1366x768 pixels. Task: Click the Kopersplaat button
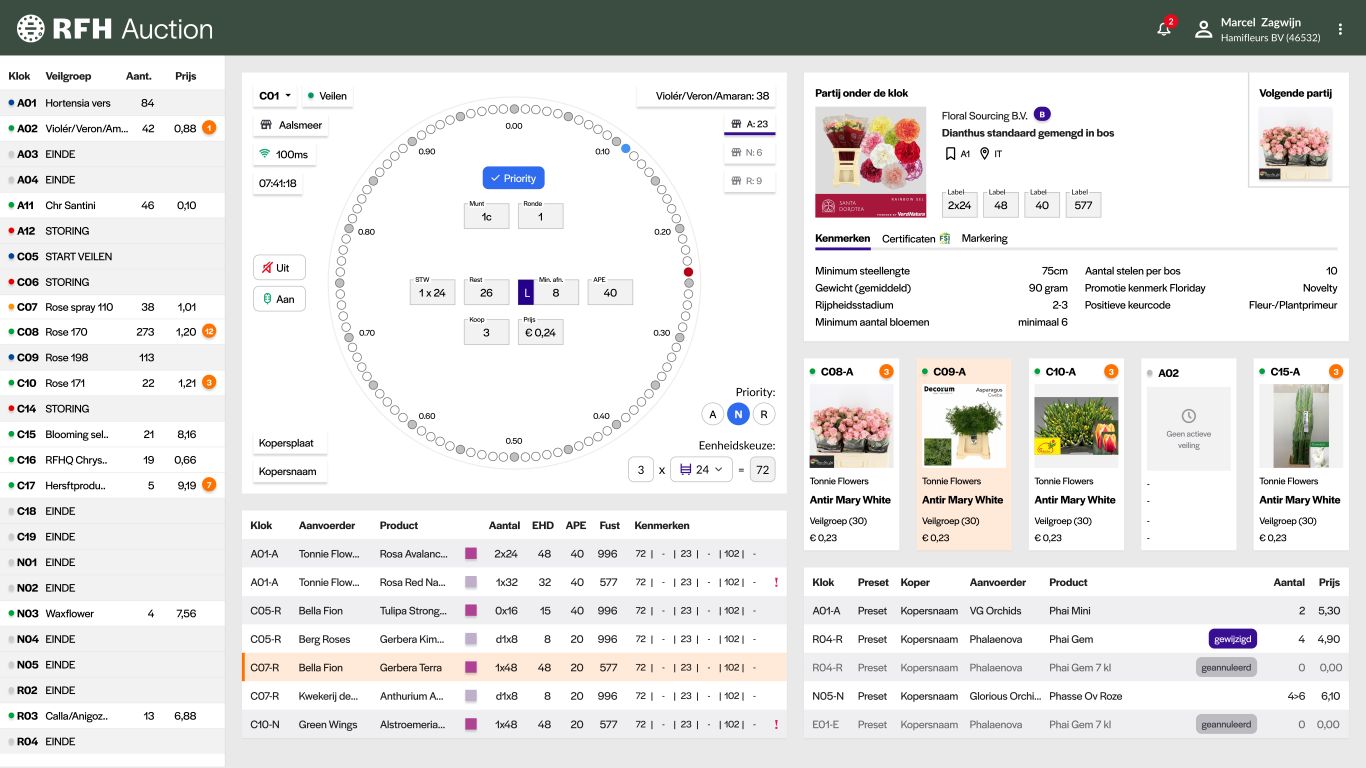(x=289, y=443)
